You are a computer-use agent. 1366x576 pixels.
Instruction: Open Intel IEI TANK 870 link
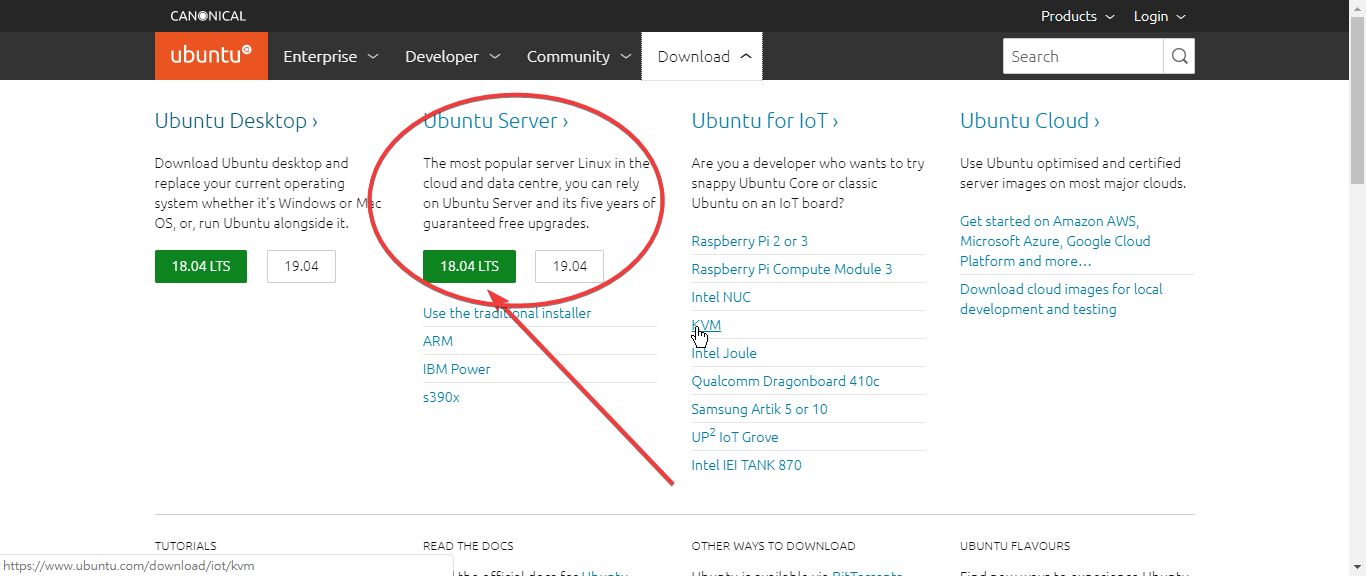point(747,465)
